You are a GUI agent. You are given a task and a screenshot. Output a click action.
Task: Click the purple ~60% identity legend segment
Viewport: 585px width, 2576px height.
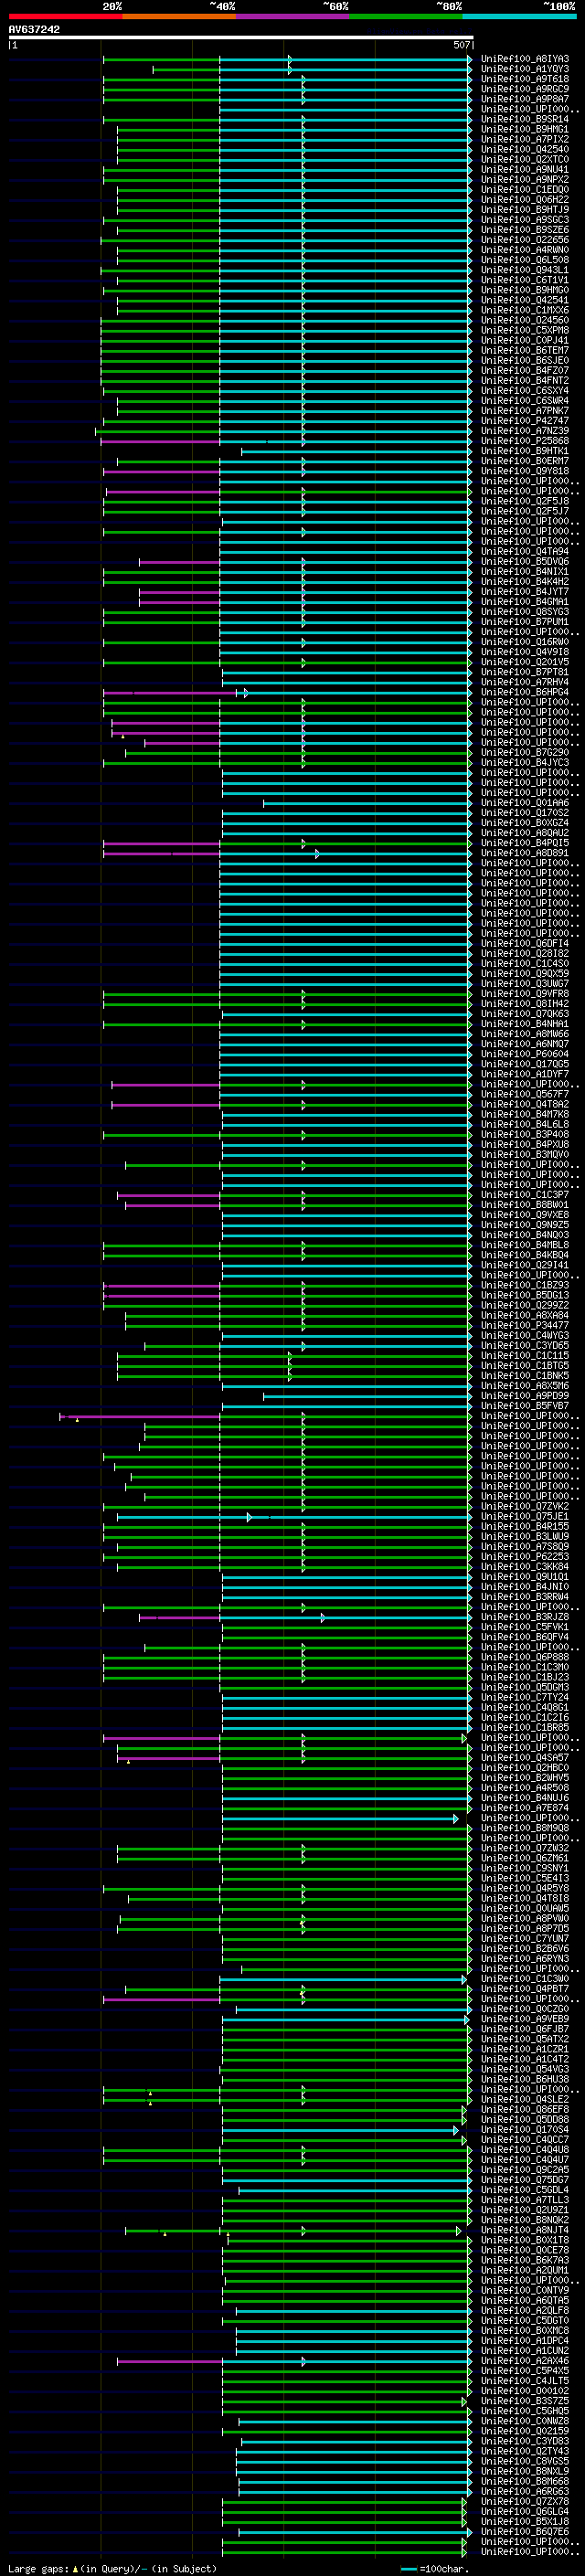pos(292,16)
